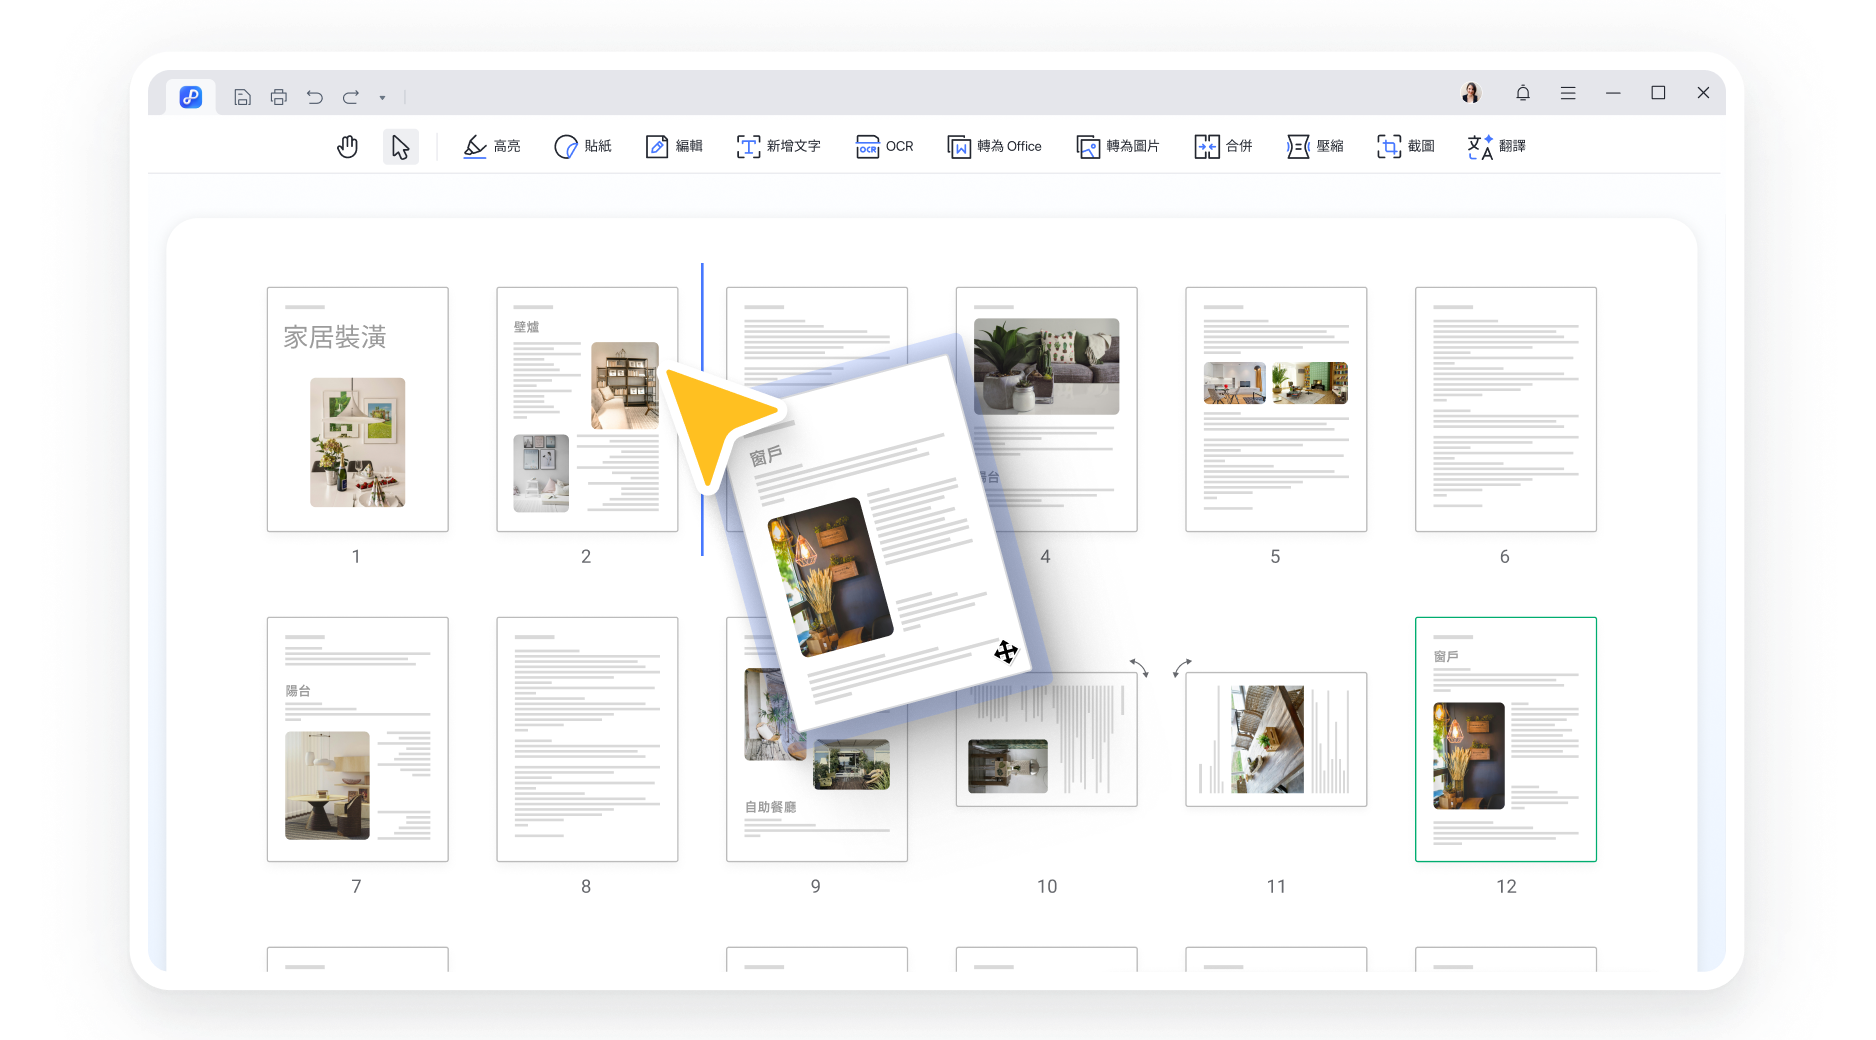Click page number label 4
Screen dimensions: 1876x1040
[x=1045, y=557]
